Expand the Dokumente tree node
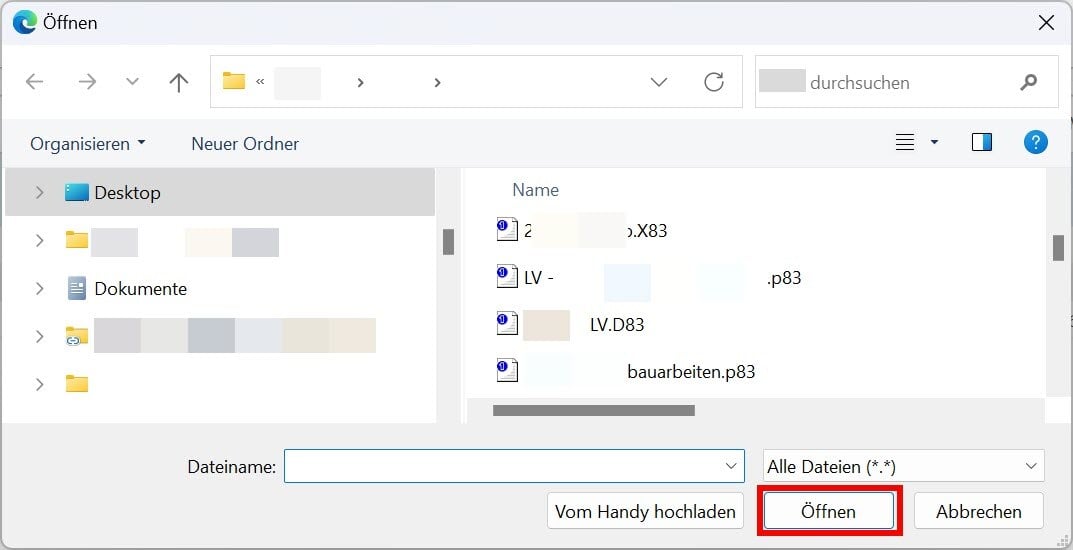Viewport: 1073px width, 550px height. tap(40, 289)
